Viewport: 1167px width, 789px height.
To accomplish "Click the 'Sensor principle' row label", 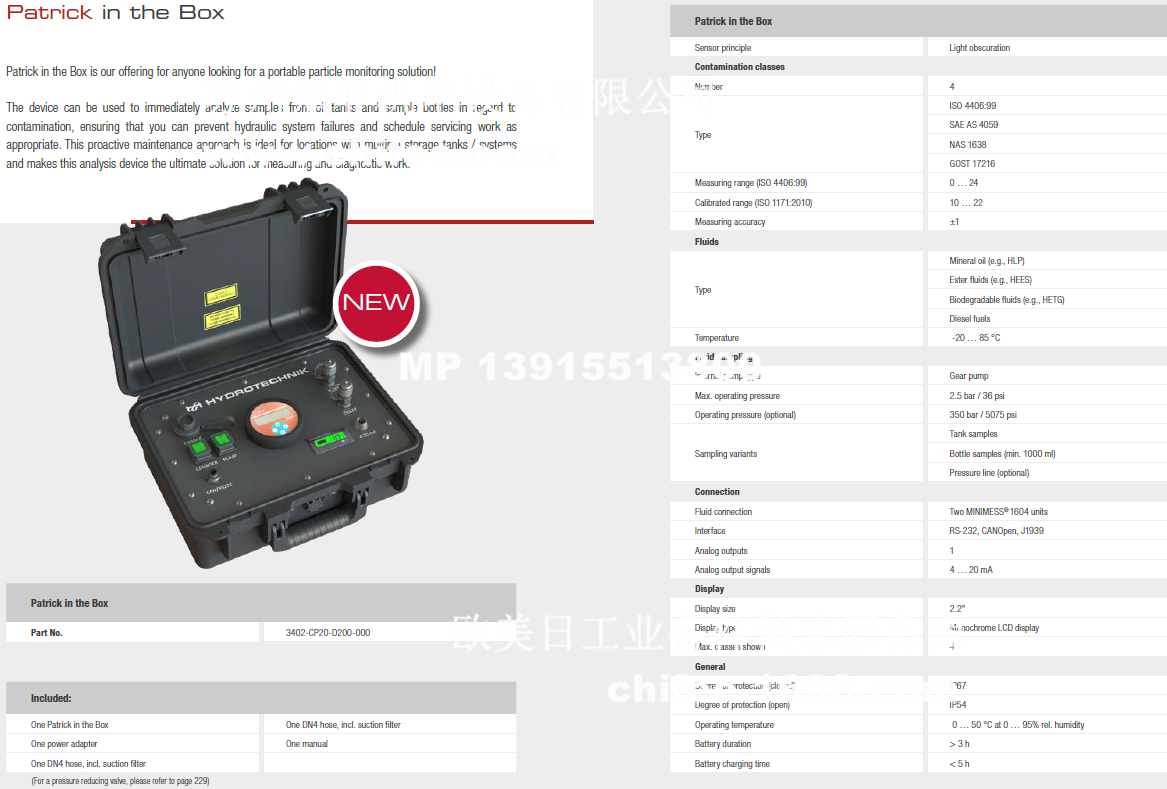I will [723, 48].
